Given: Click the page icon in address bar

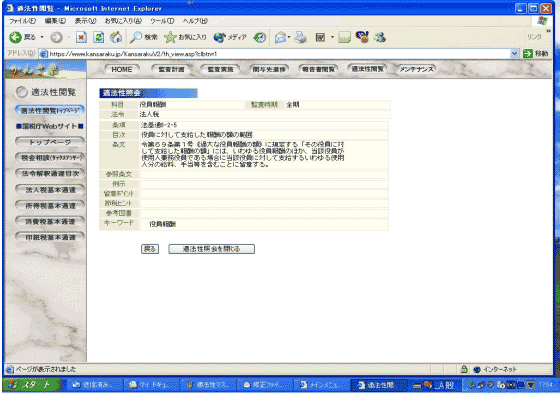Looking at the screenshot, I should coord(44,54).
